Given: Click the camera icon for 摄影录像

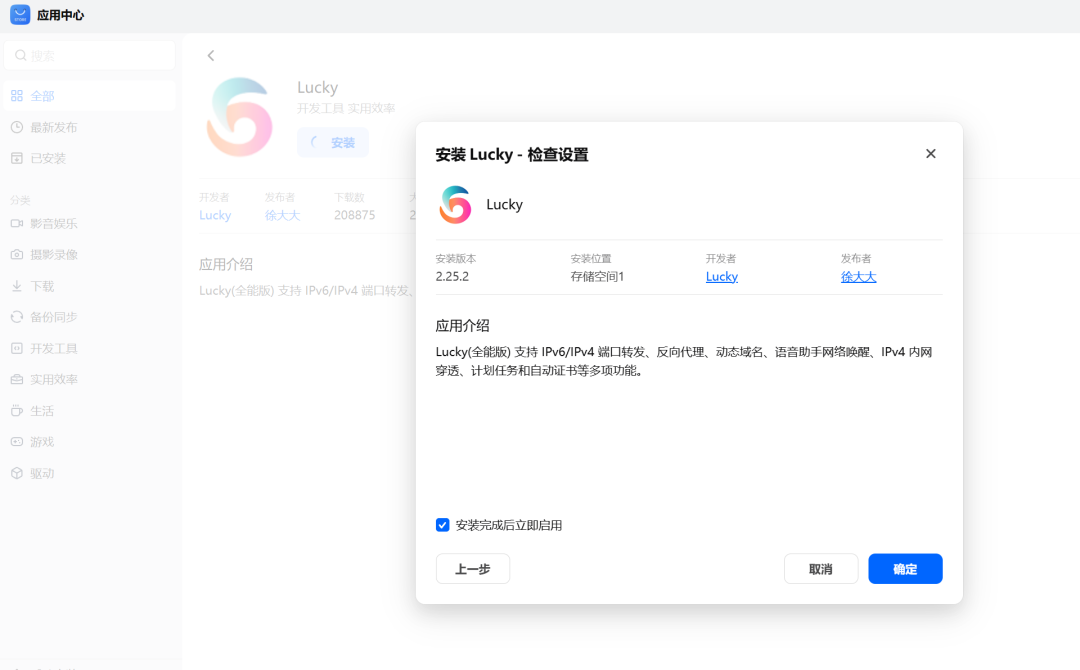Looking at the screenshot, I should (17, 255).
